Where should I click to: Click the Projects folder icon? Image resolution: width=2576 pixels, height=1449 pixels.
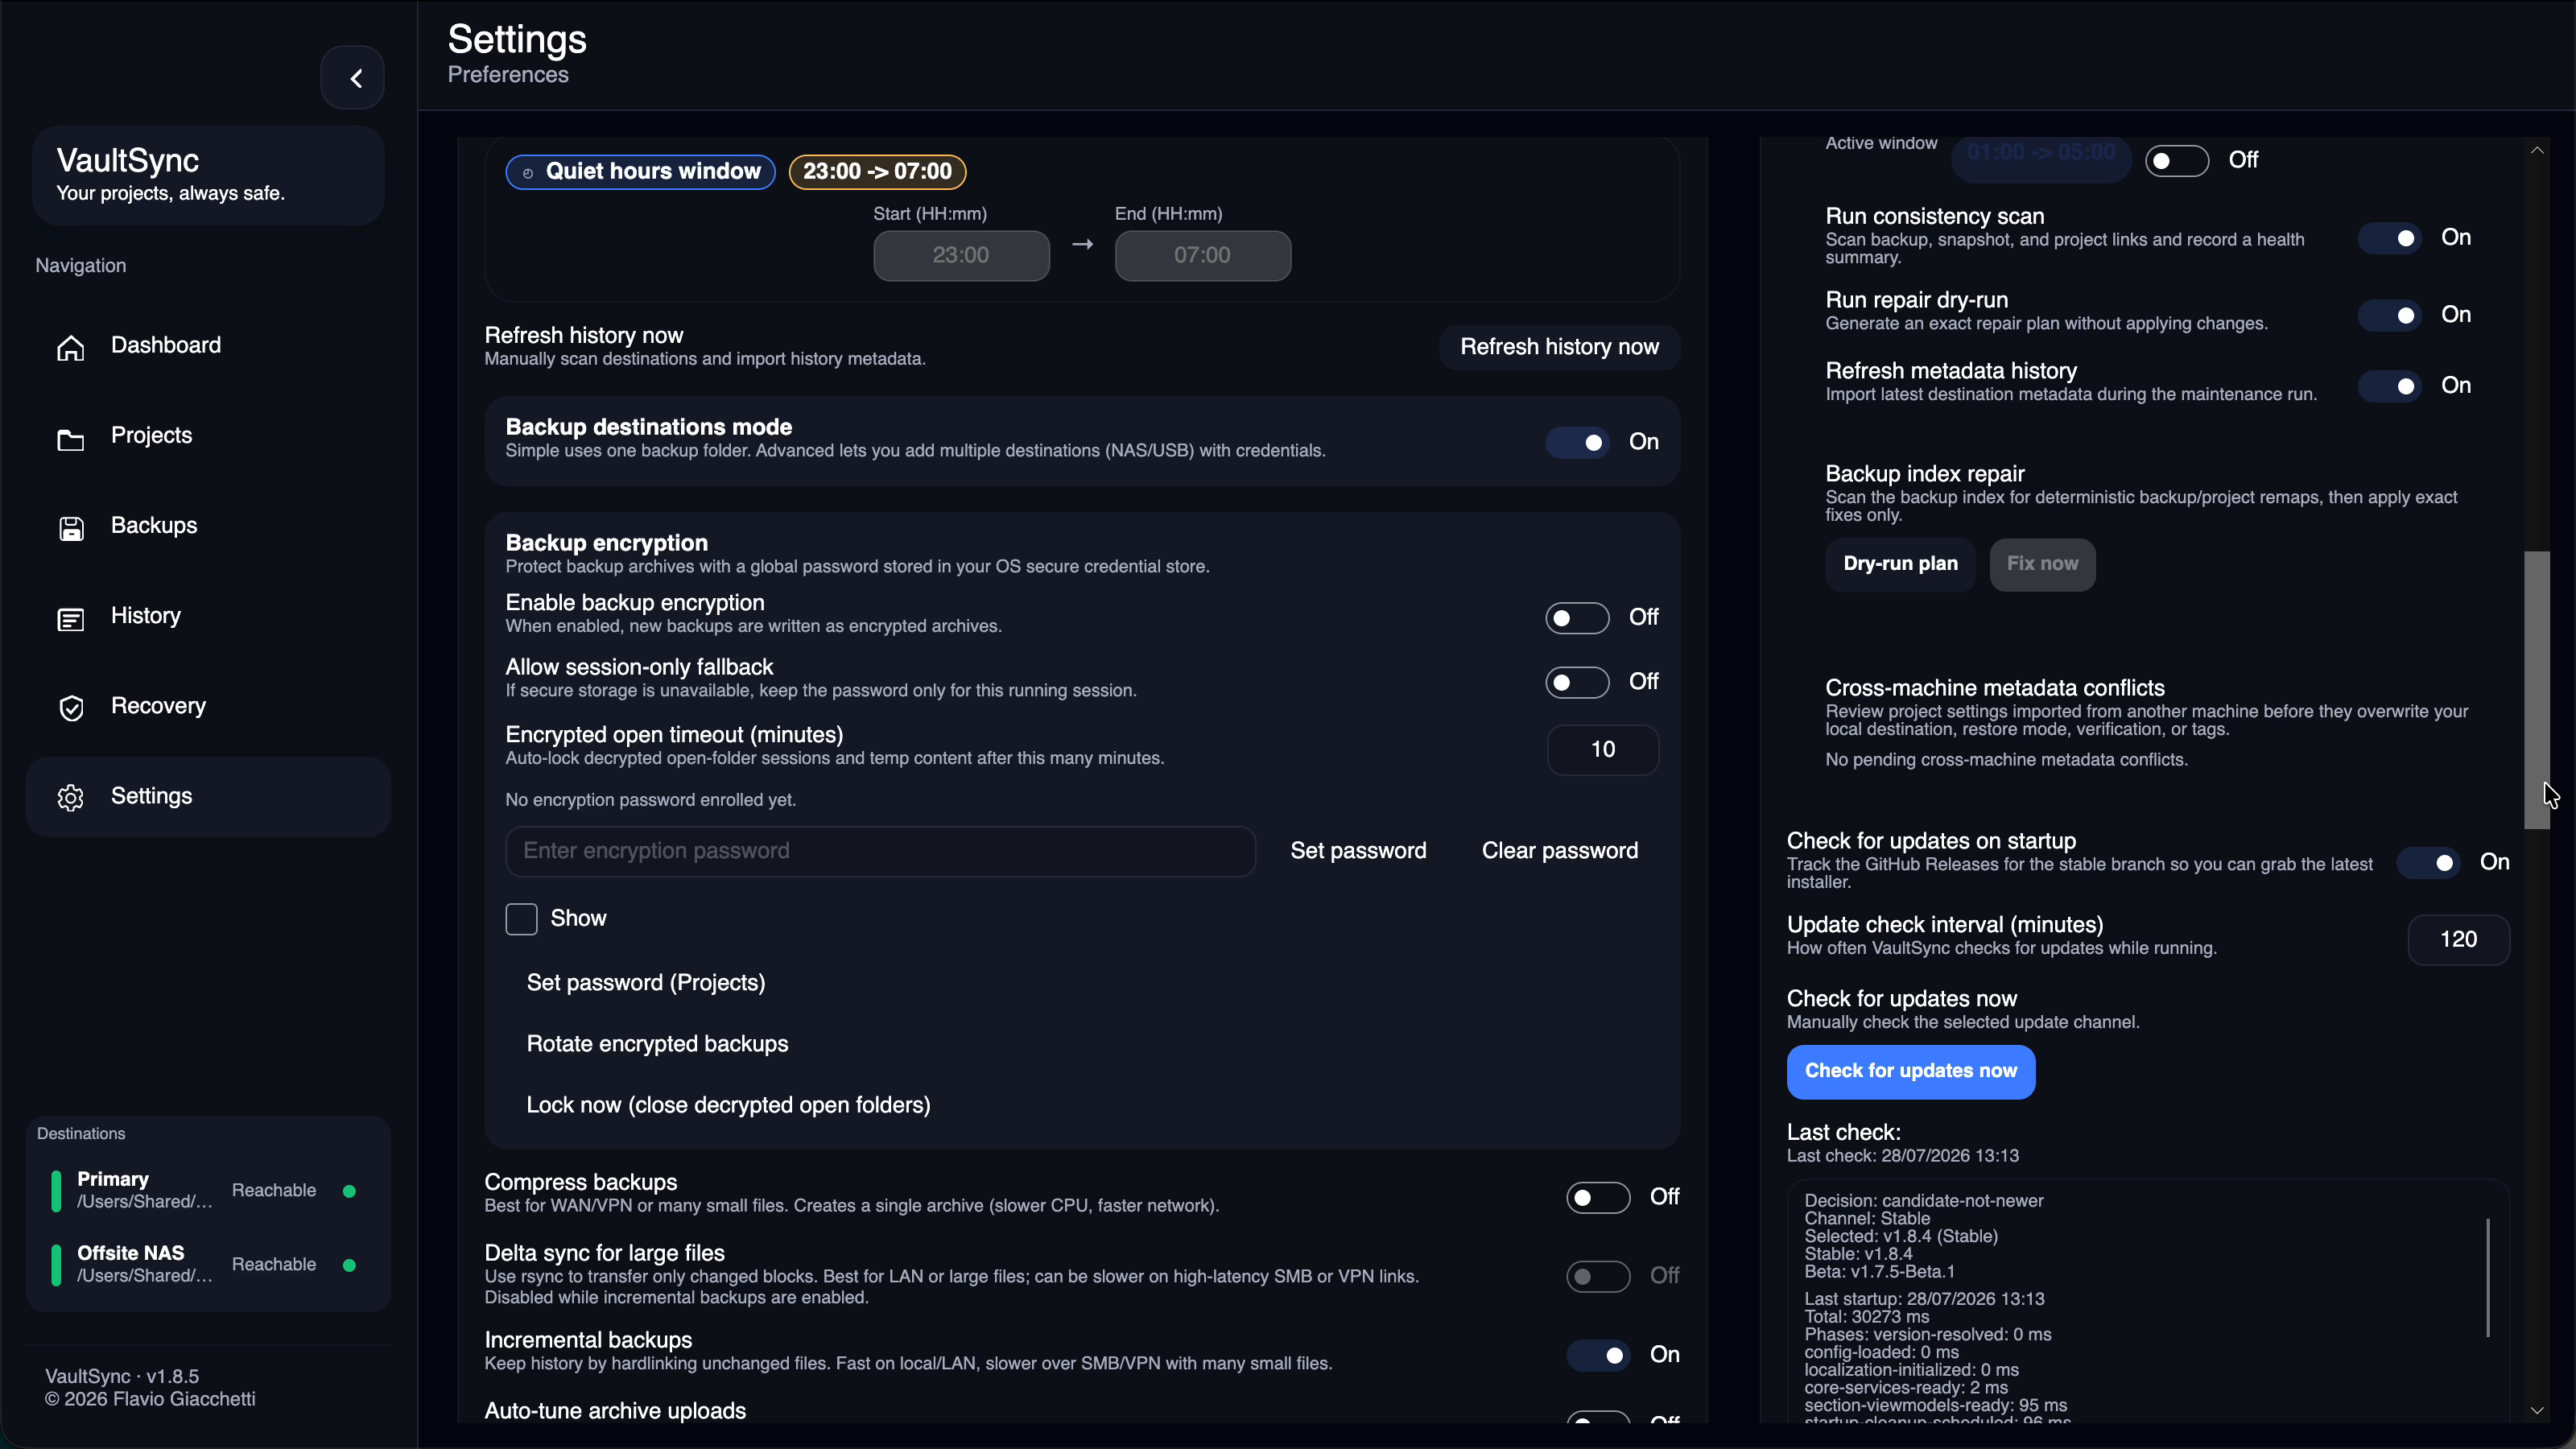pos(71,439)
